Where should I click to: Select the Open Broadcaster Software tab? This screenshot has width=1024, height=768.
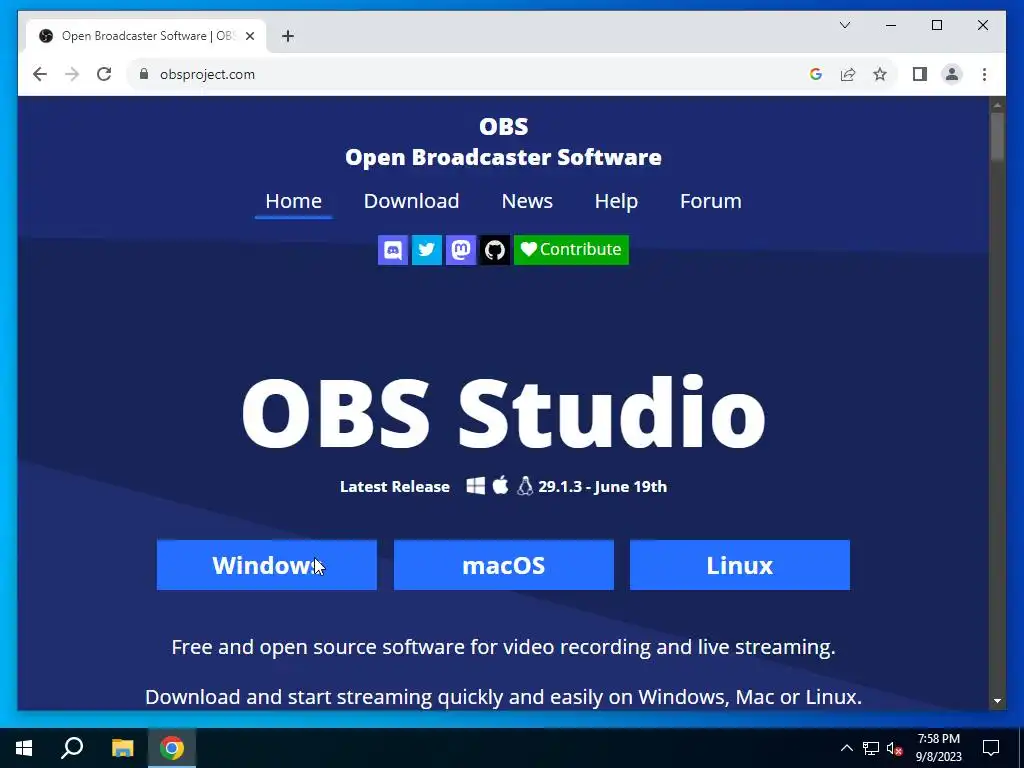[146, 36]
